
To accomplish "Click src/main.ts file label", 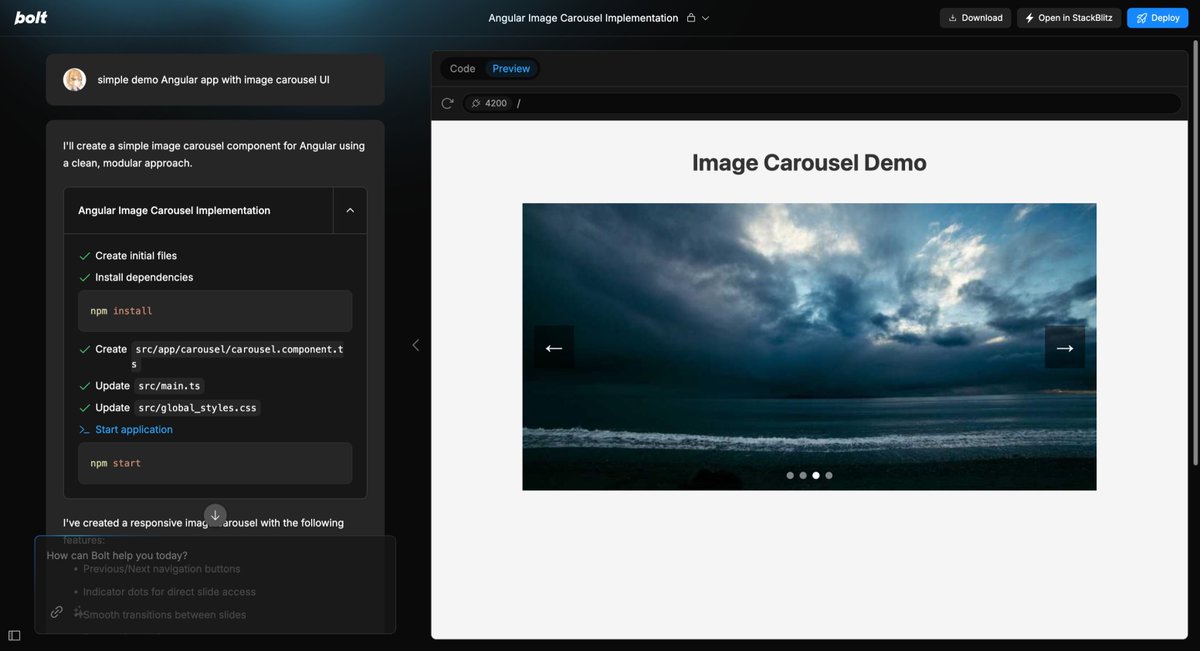I will (169, 386).
